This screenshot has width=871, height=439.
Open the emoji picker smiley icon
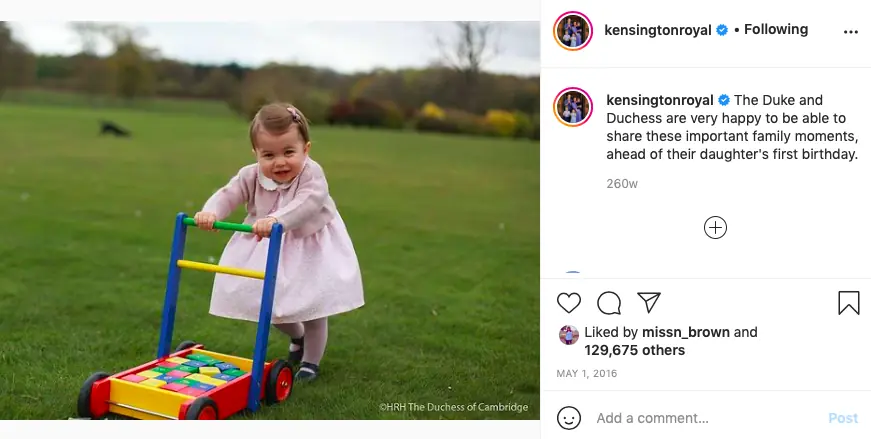[x=569, y=418]
